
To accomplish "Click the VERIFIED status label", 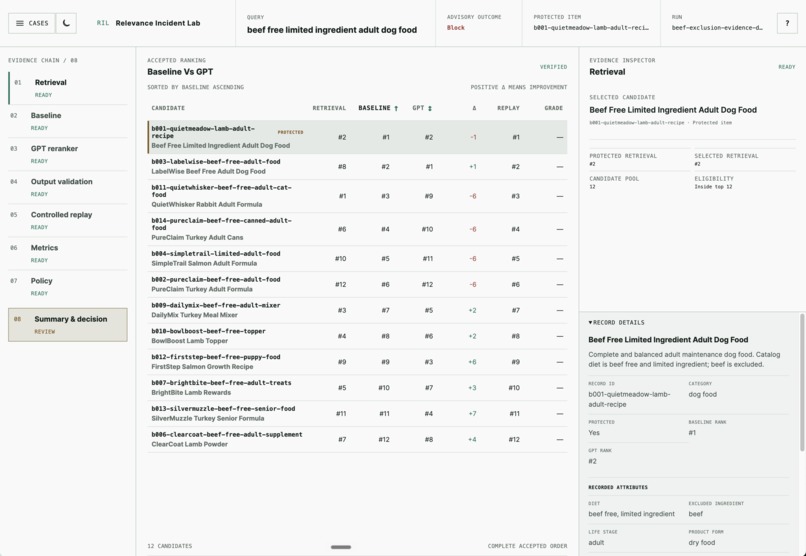I will (x=553, y=67).
